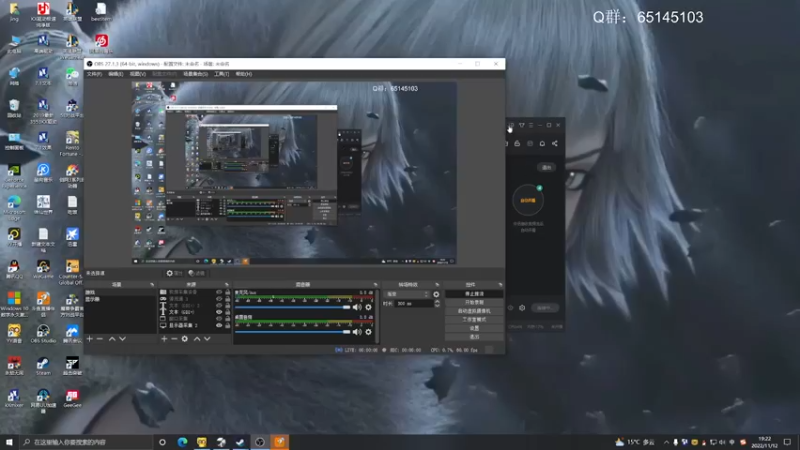This screenshot has height=450, width=800.
Task: Click 停止推流 button in Controls
Action: click(x=474, y=294)
